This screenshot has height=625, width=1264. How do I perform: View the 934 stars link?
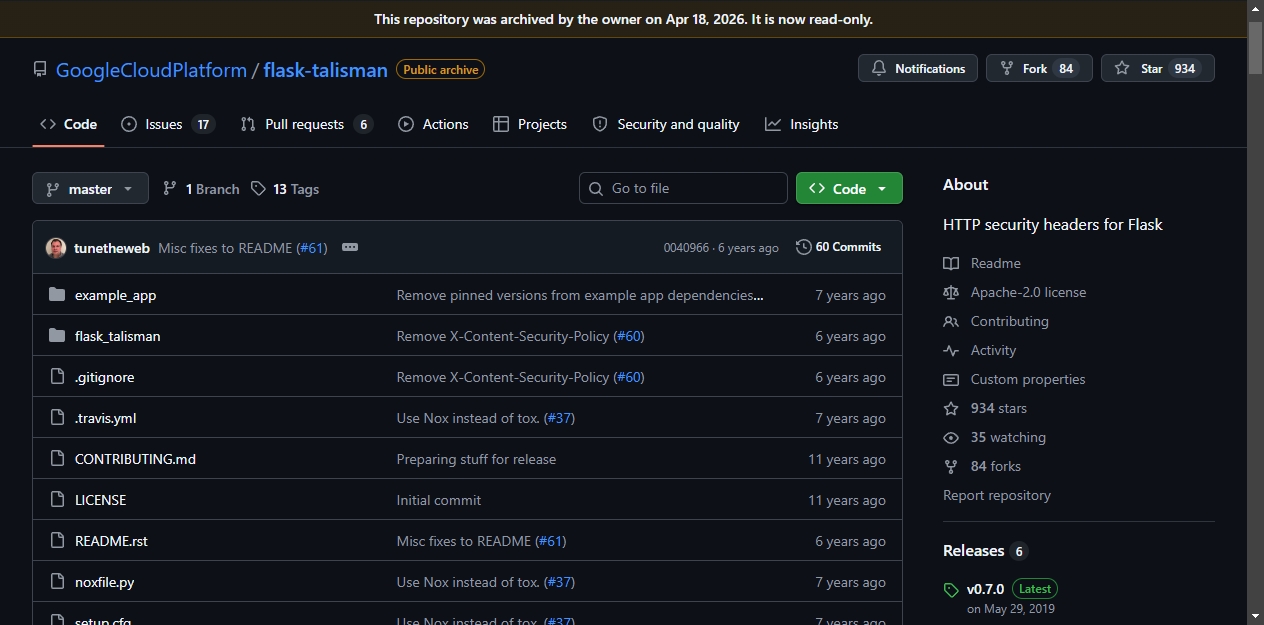[x=998, y=408]
